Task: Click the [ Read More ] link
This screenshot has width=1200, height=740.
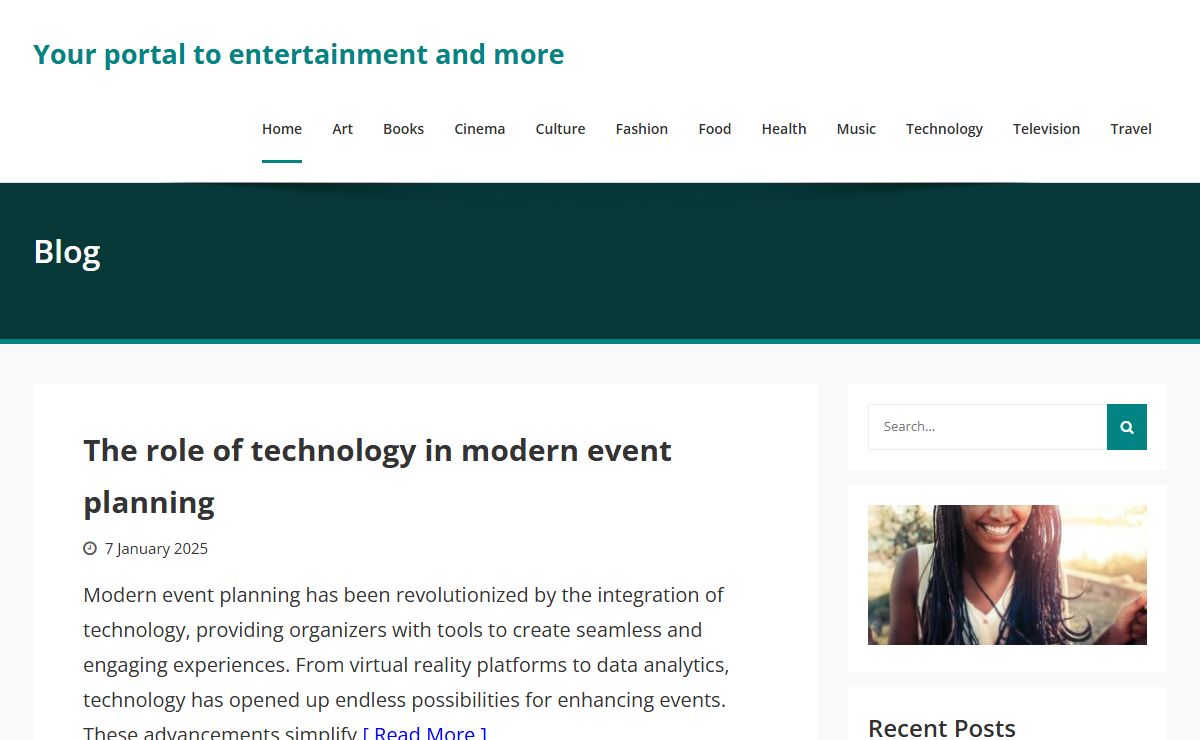Action: 425,733
